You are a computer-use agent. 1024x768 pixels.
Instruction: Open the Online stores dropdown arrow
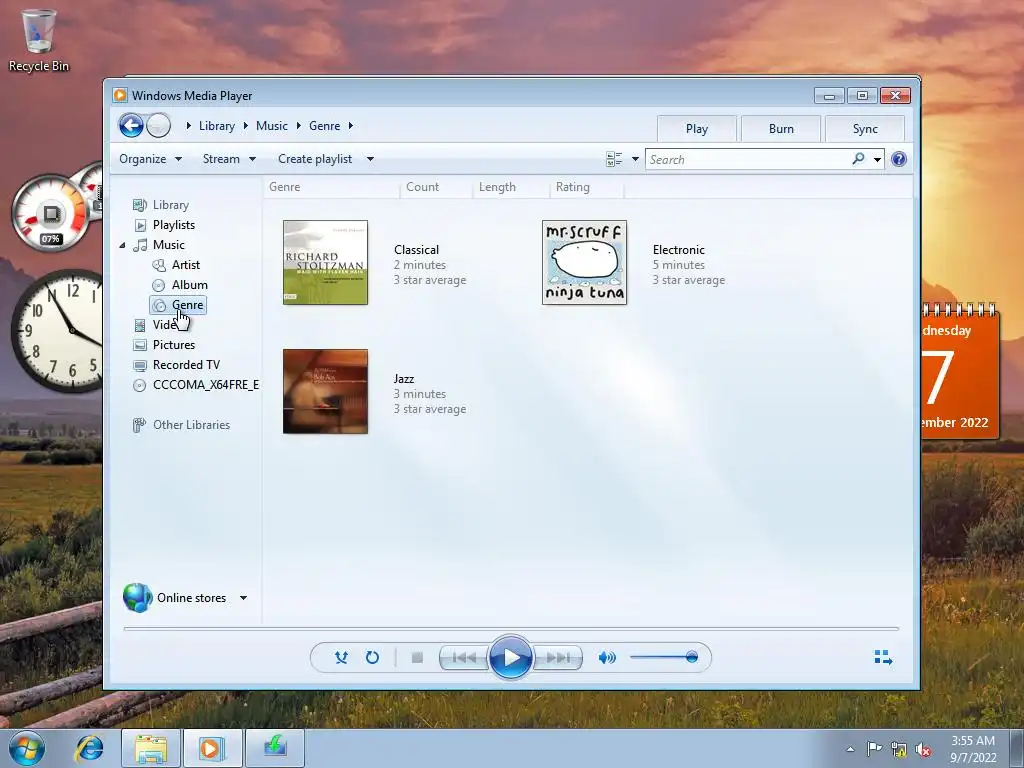[x=244, y=598]
